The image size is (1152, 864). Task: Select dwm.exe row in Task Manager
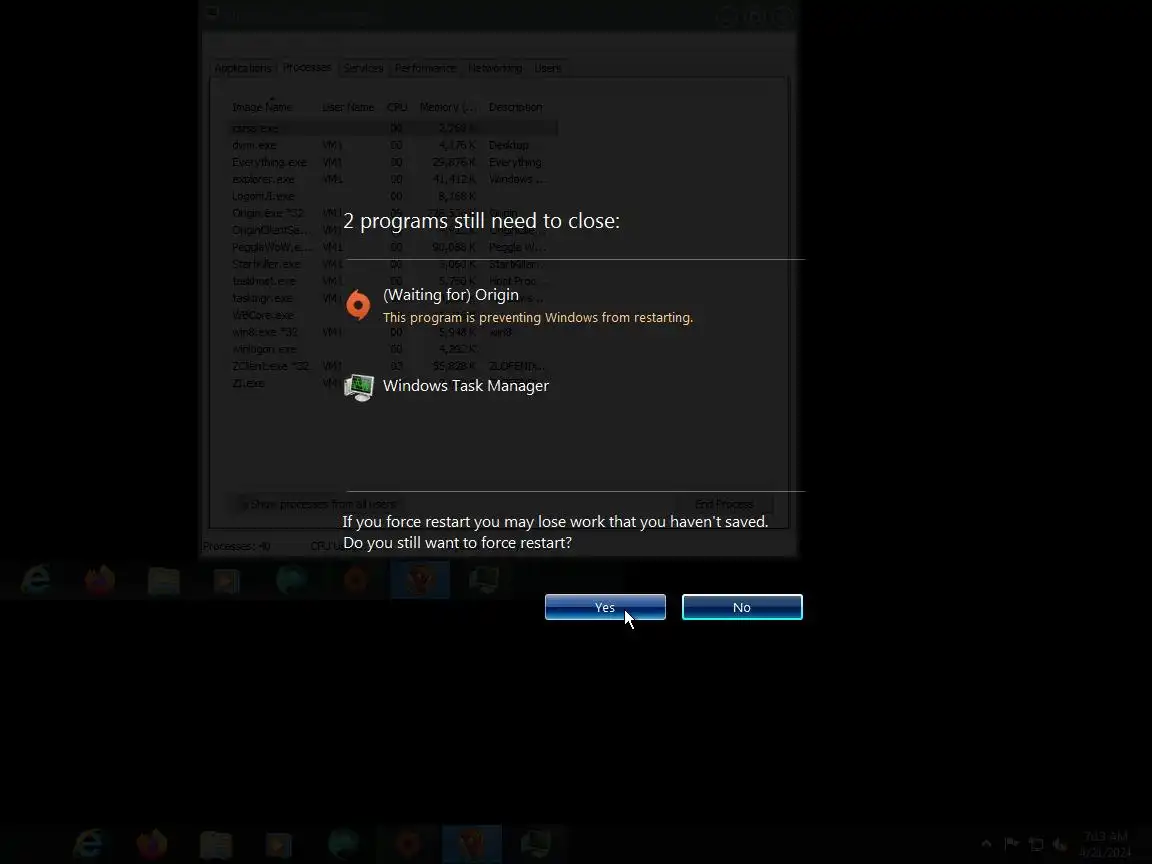click(x=394, y=145)
